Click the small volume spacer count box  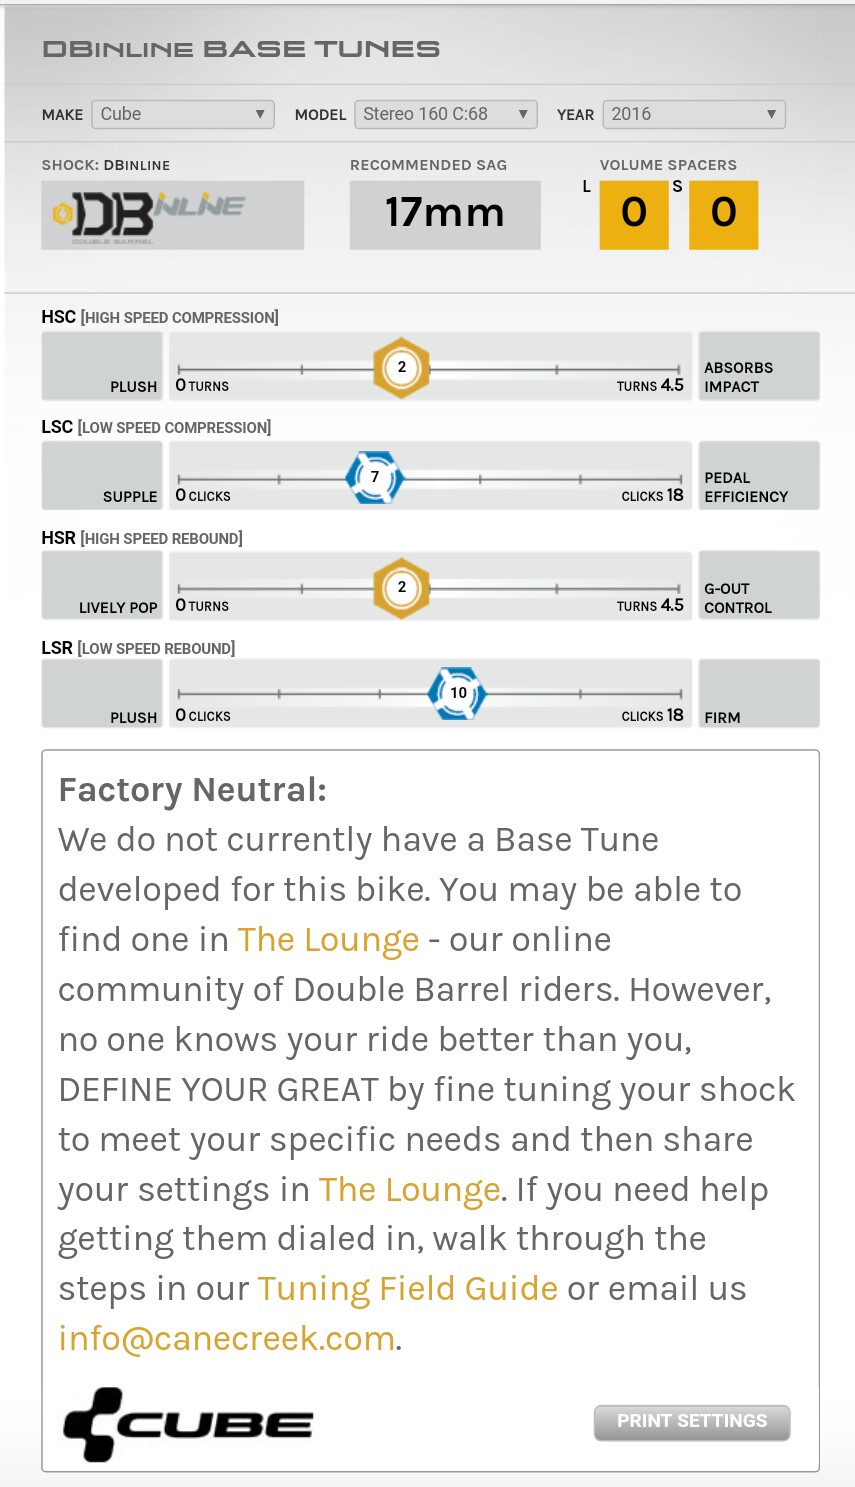tap(724, 215)
